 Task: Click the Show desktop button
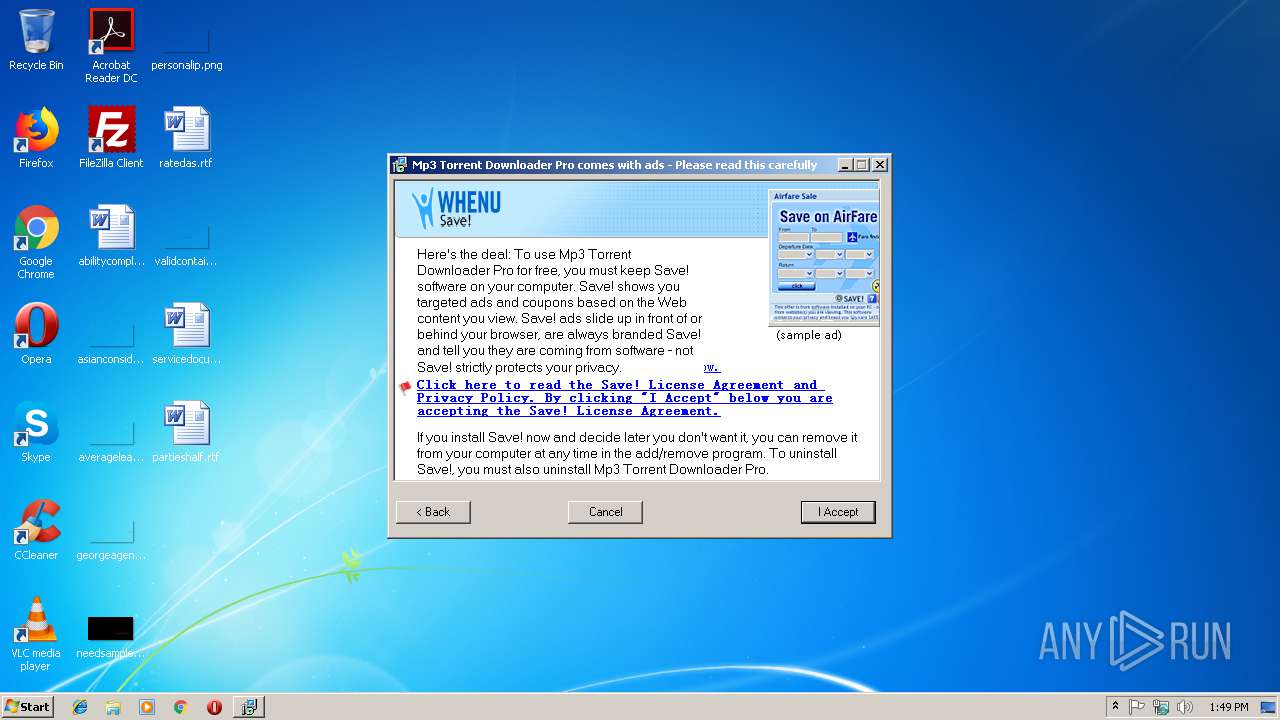click(1269, 707)
